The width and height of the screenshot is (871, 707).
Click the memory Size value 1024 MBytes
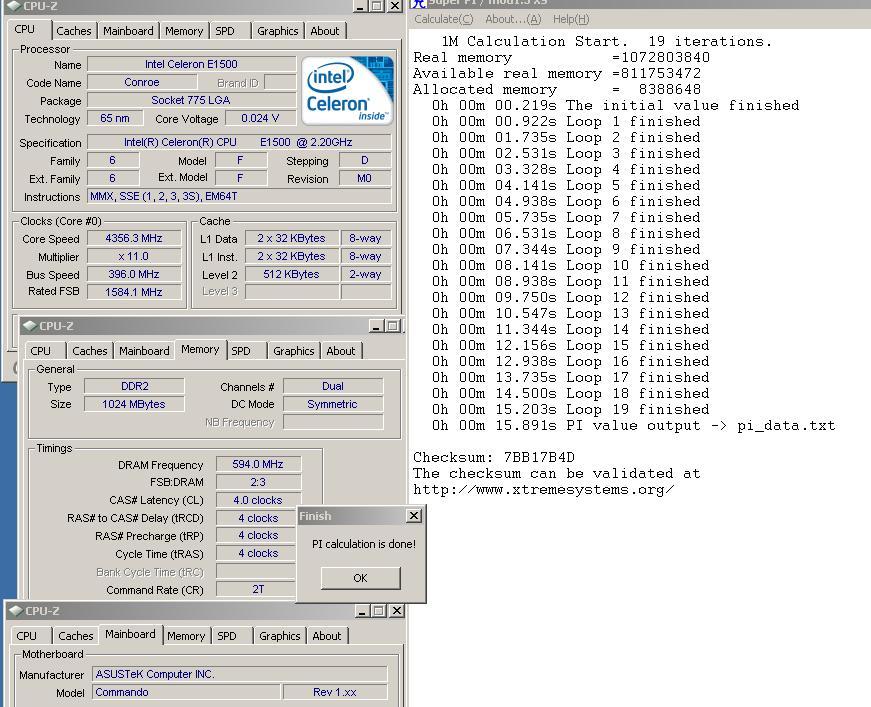(134, 404)
